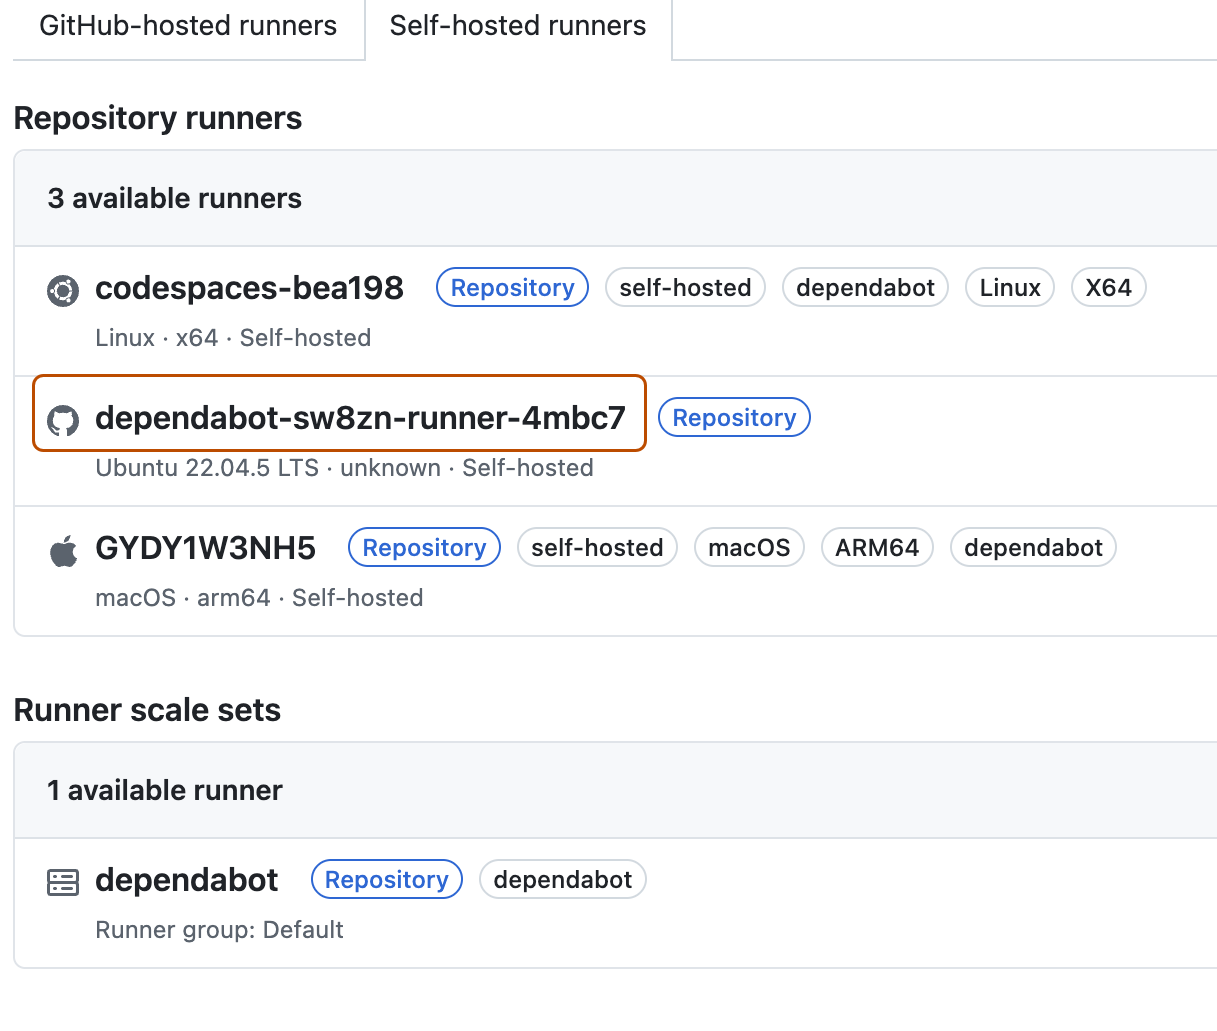Click the Linux label for codespaces-bea198
The image size is (1217, 1031).
tap(1009, 287)
